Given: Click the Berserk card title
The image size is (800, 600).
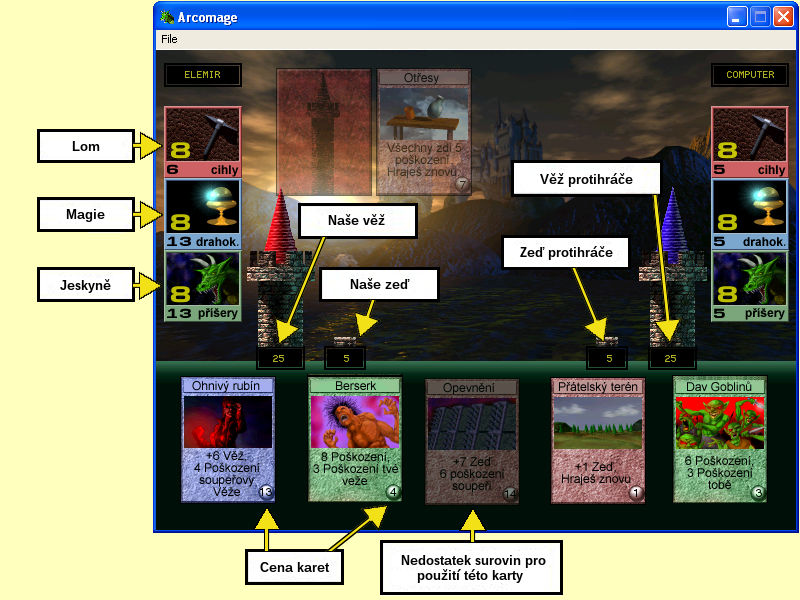Looking at the screenshot, I should 355,386.
